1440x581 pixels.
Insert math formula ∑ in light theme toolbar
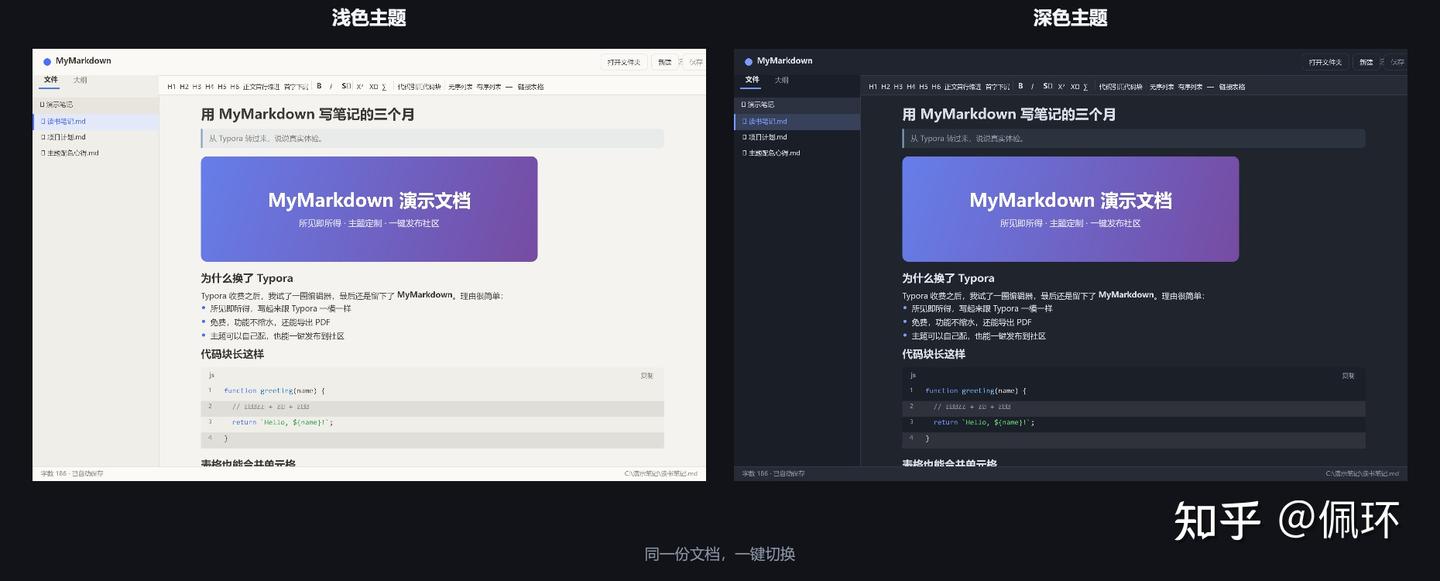click(384, 87)
